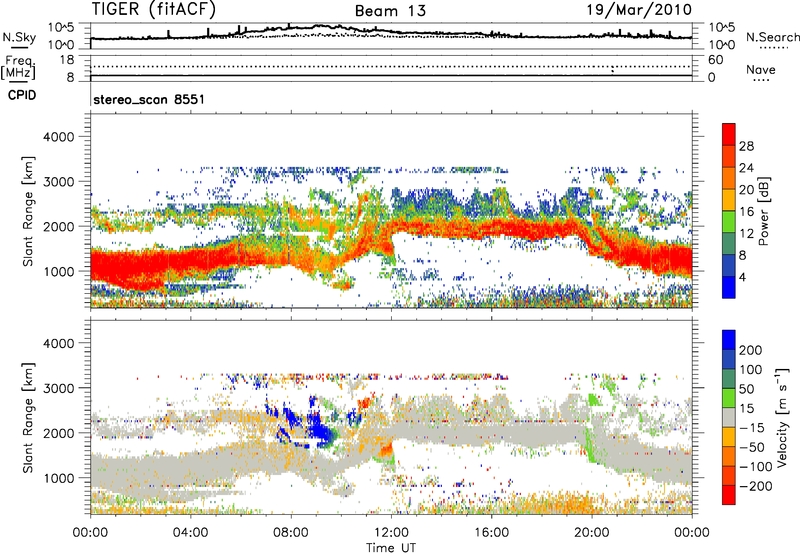
Task: Click the '08:00' time axis tick label
Action: pos(291,533)
